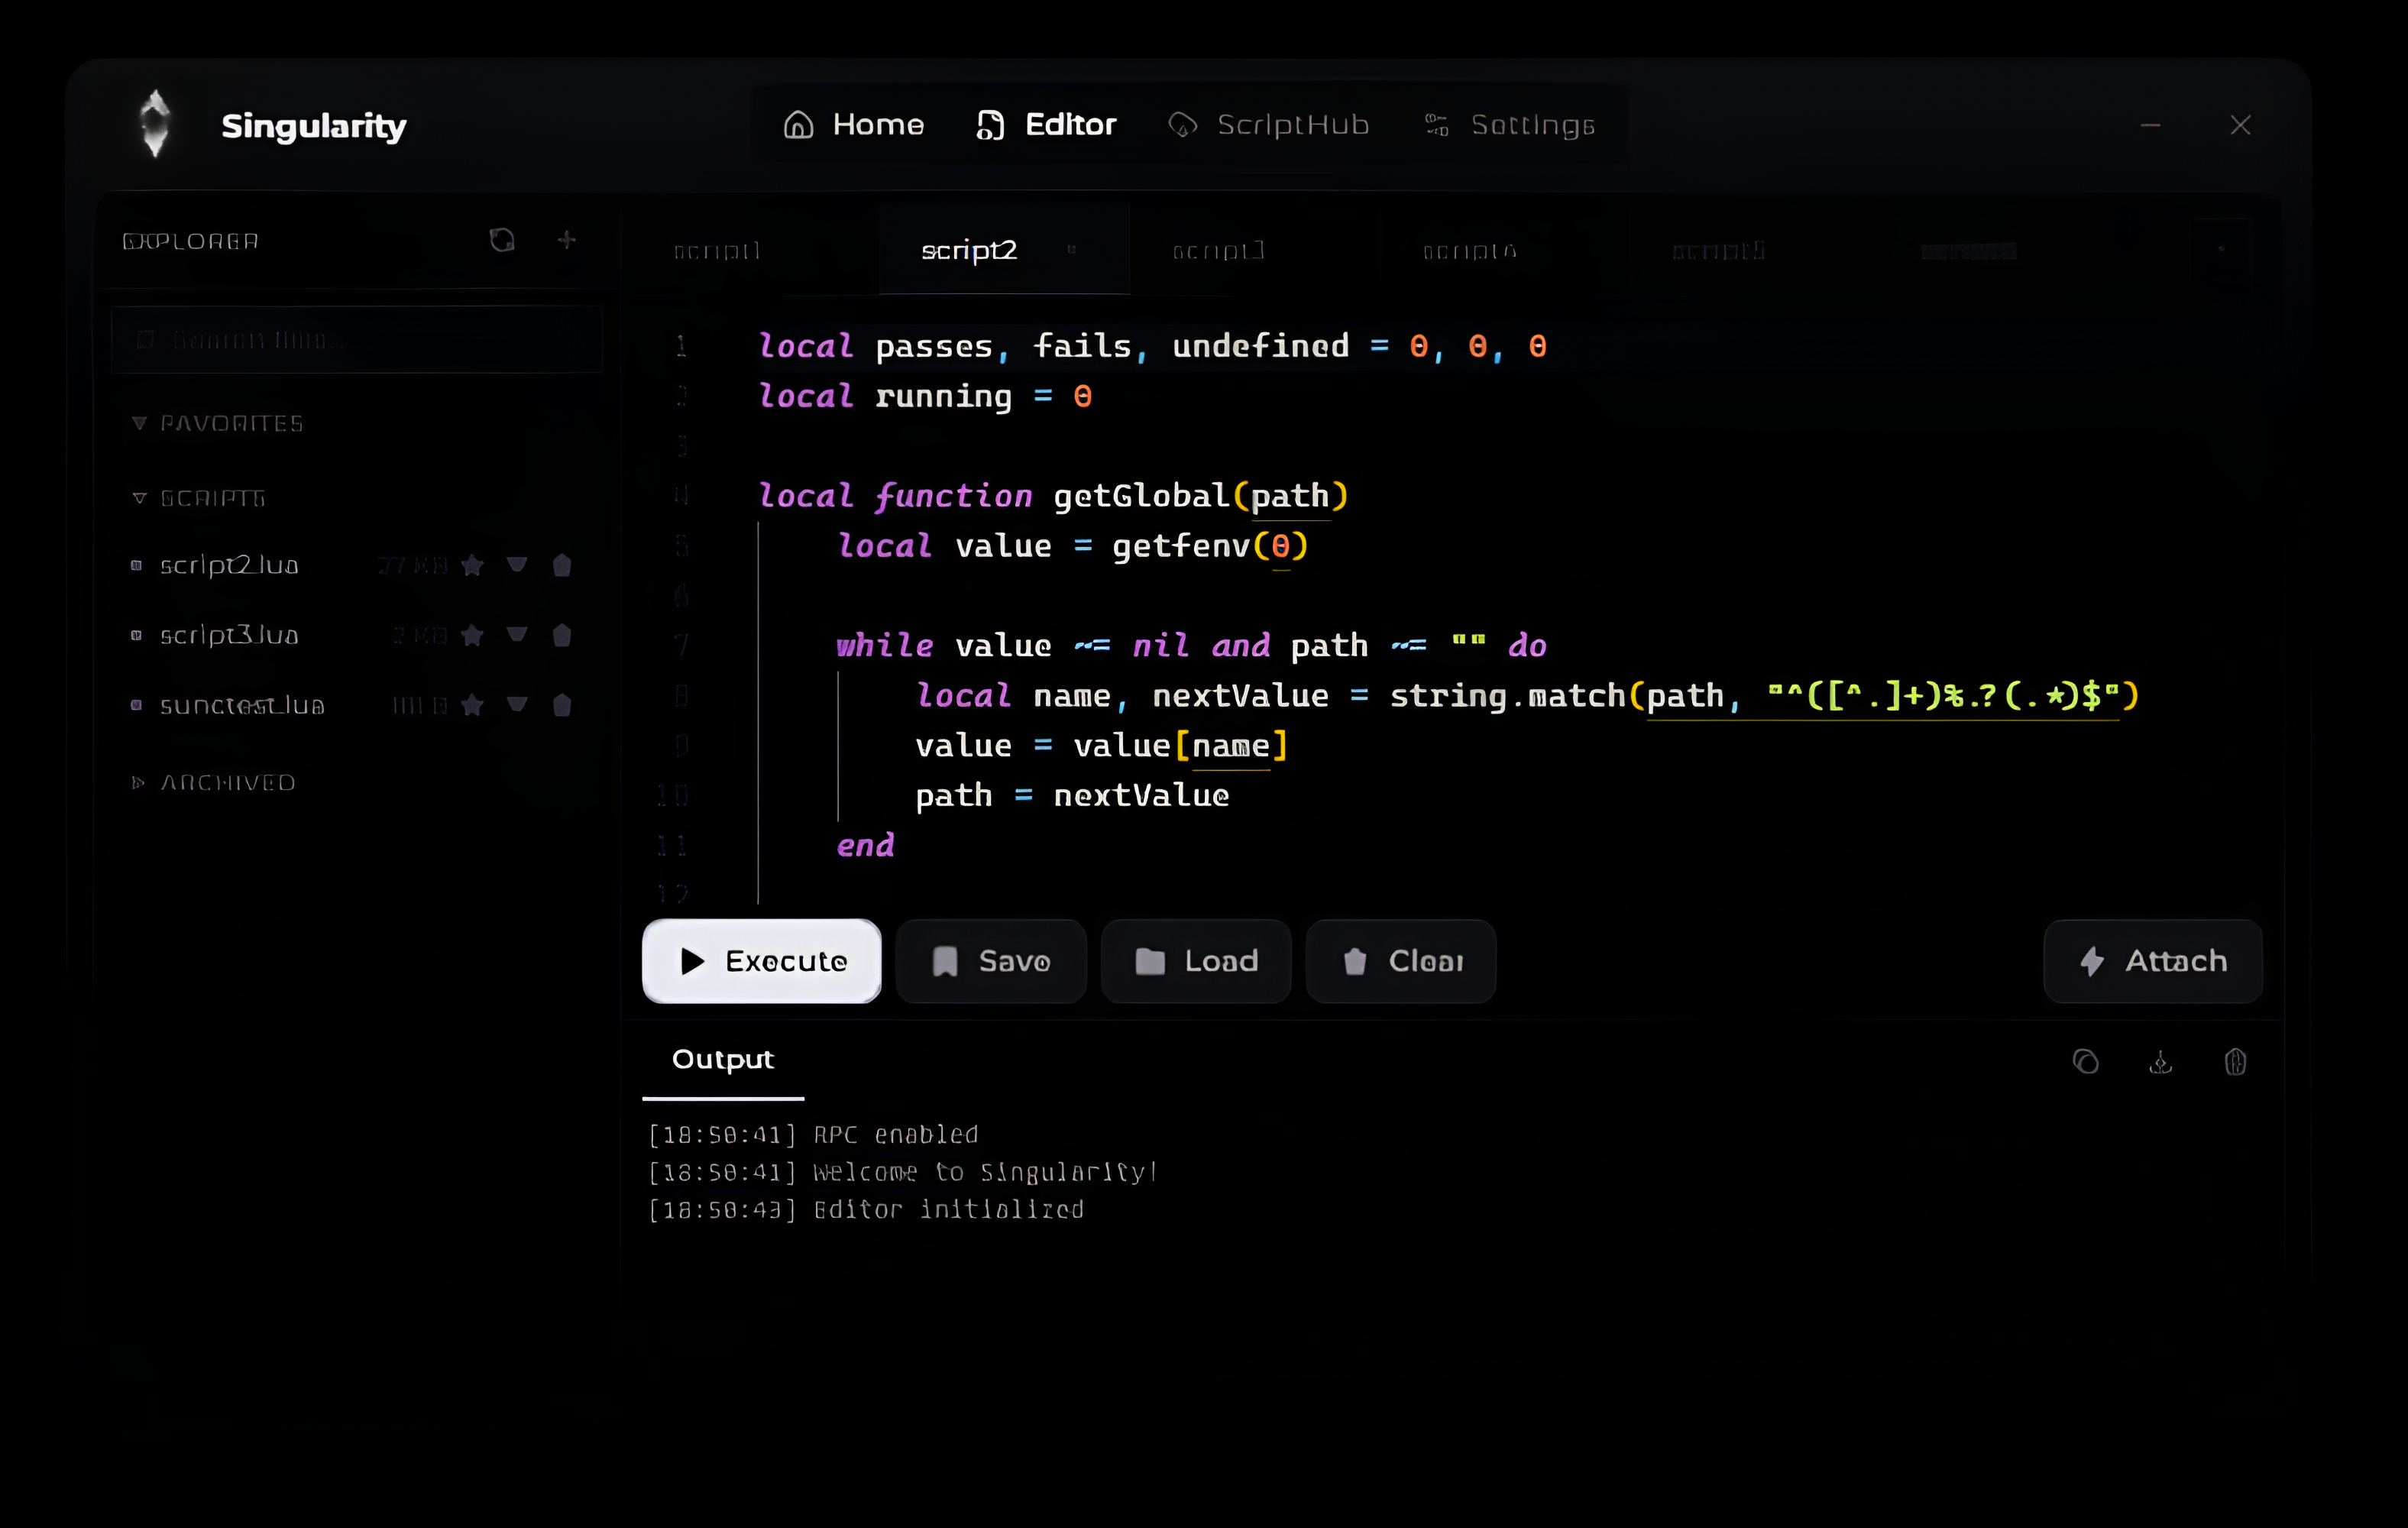Click the 'value = value[name]' line
The width and height of the screenshot is (2408, 1528).
[1102, 746]
